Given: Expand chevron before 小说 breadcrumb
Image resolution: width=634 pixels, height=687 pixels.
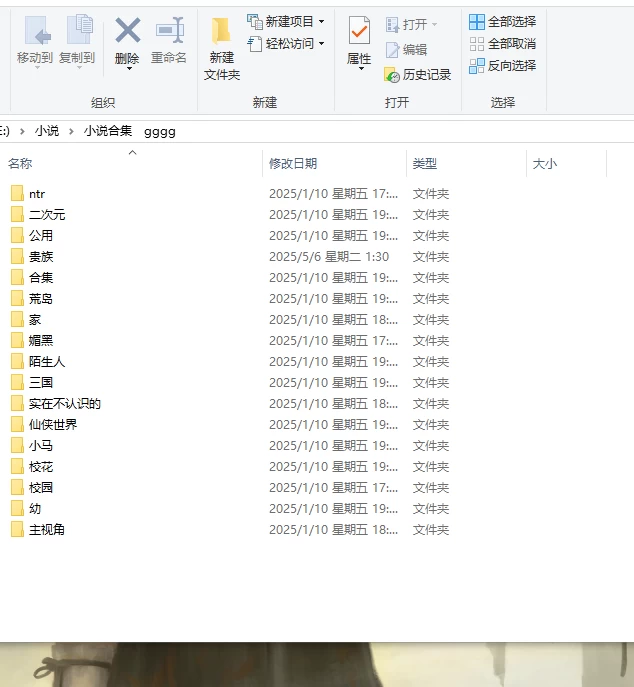Looking at the screenshot, I should pyautogui.click(x=22, y=131).
